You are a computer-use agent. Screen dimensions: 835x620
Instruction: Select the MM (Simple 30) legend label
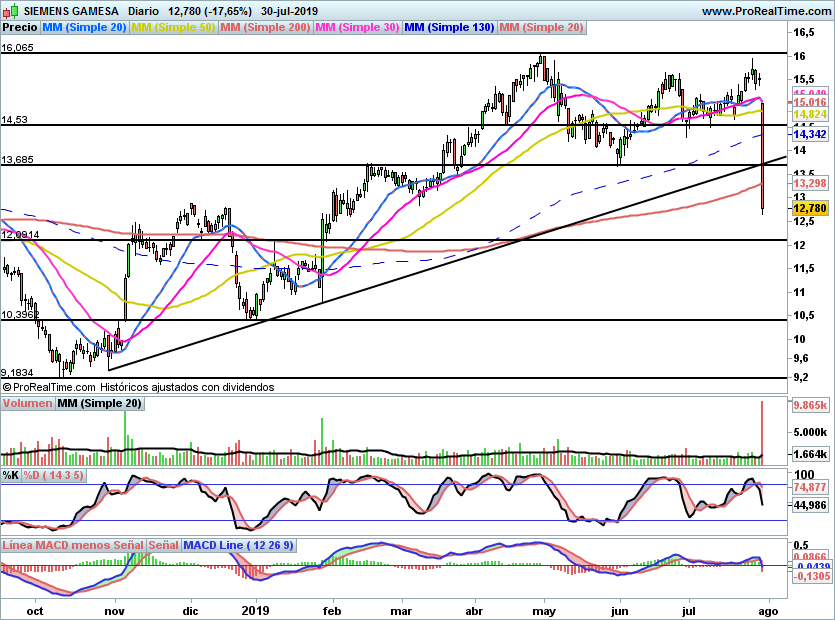tap(357, 27)
